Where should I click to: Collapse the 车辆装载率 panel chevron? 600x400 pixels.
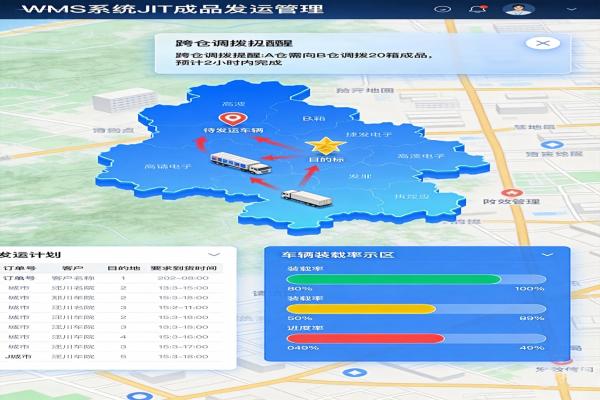tap(548, 255)
